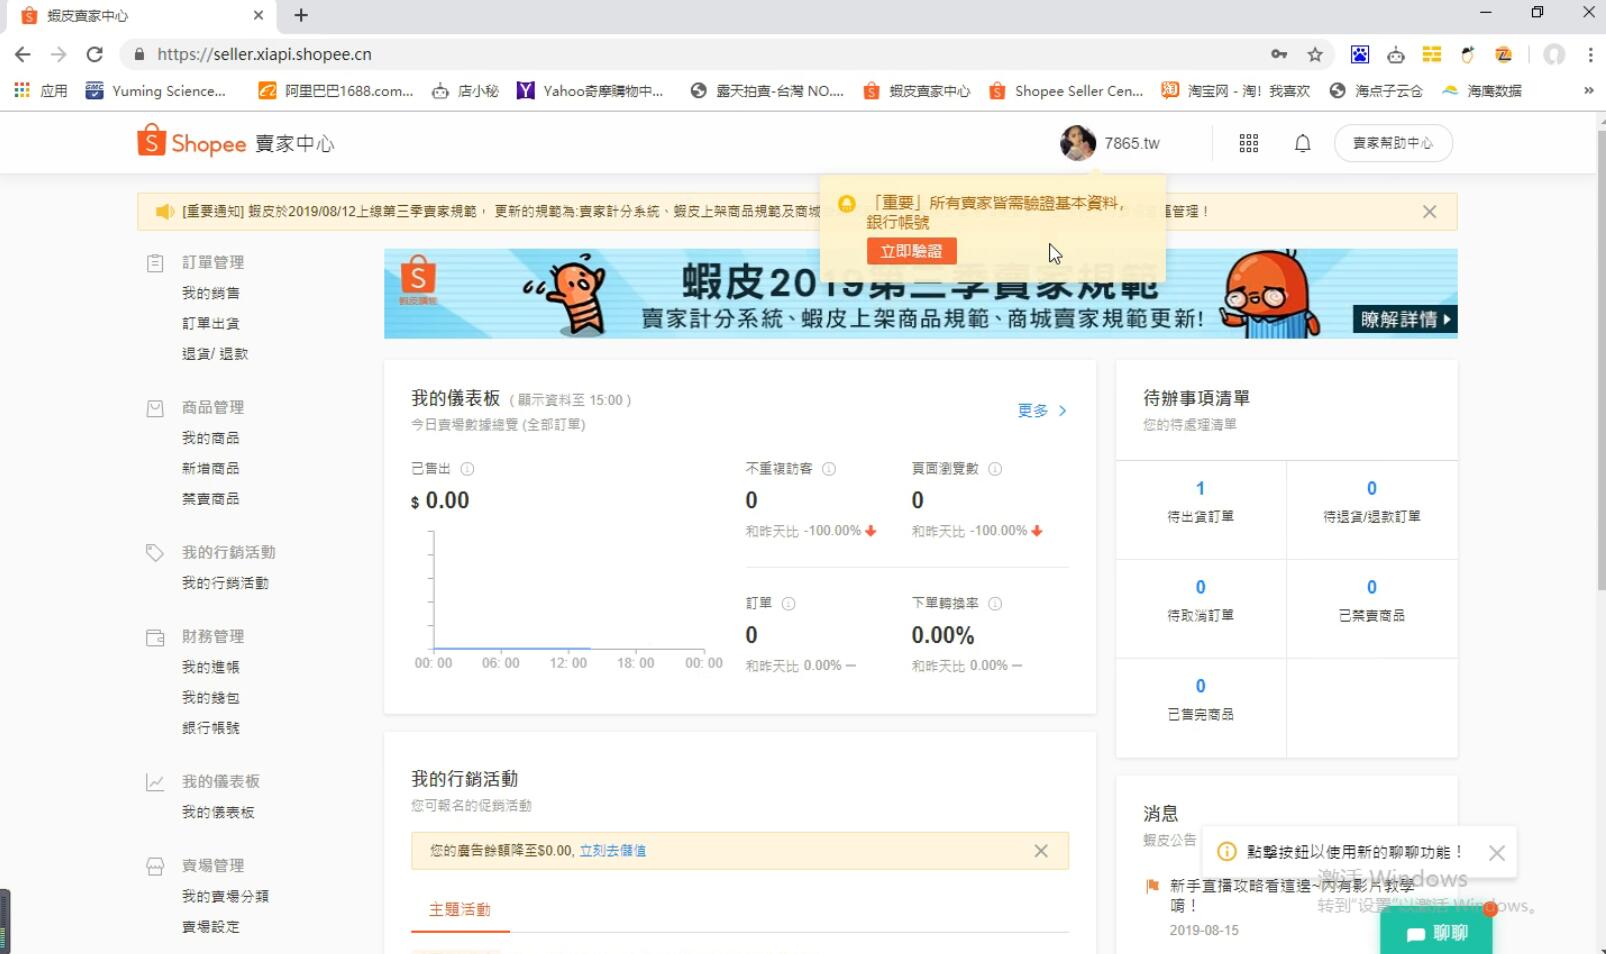The image size is (1606, 954).
Task: Open 我的進帳
Action: (211, 667)
